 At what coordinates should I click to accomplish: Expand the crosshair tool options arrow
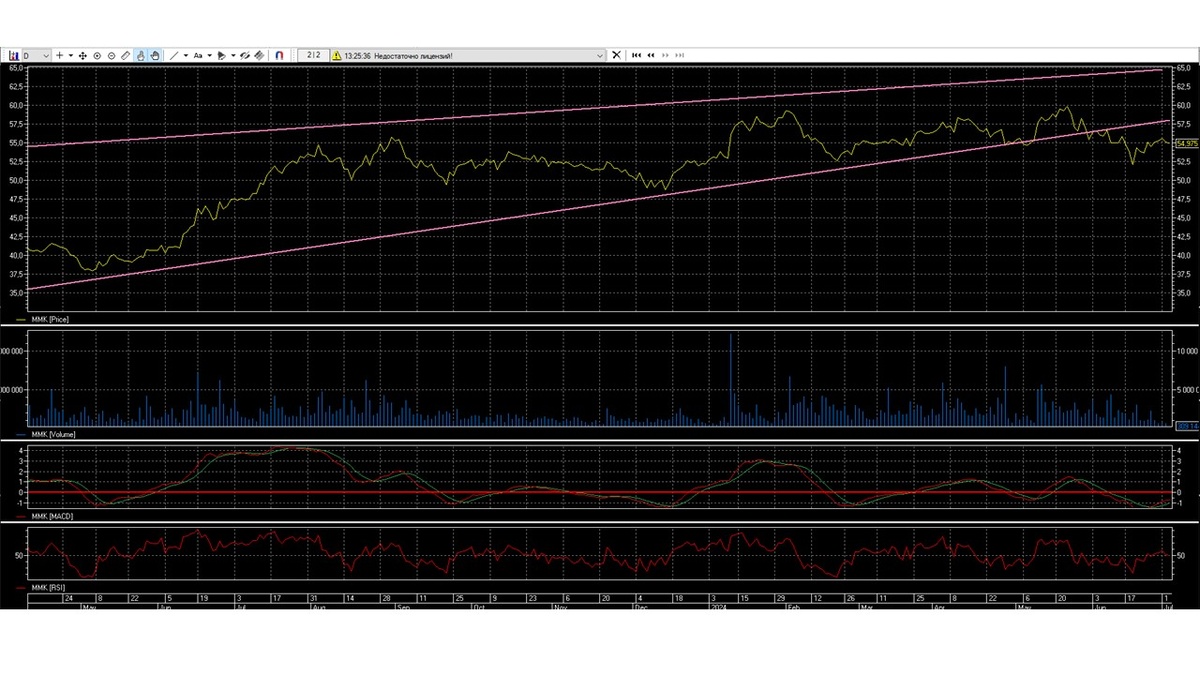coord(71,56)
